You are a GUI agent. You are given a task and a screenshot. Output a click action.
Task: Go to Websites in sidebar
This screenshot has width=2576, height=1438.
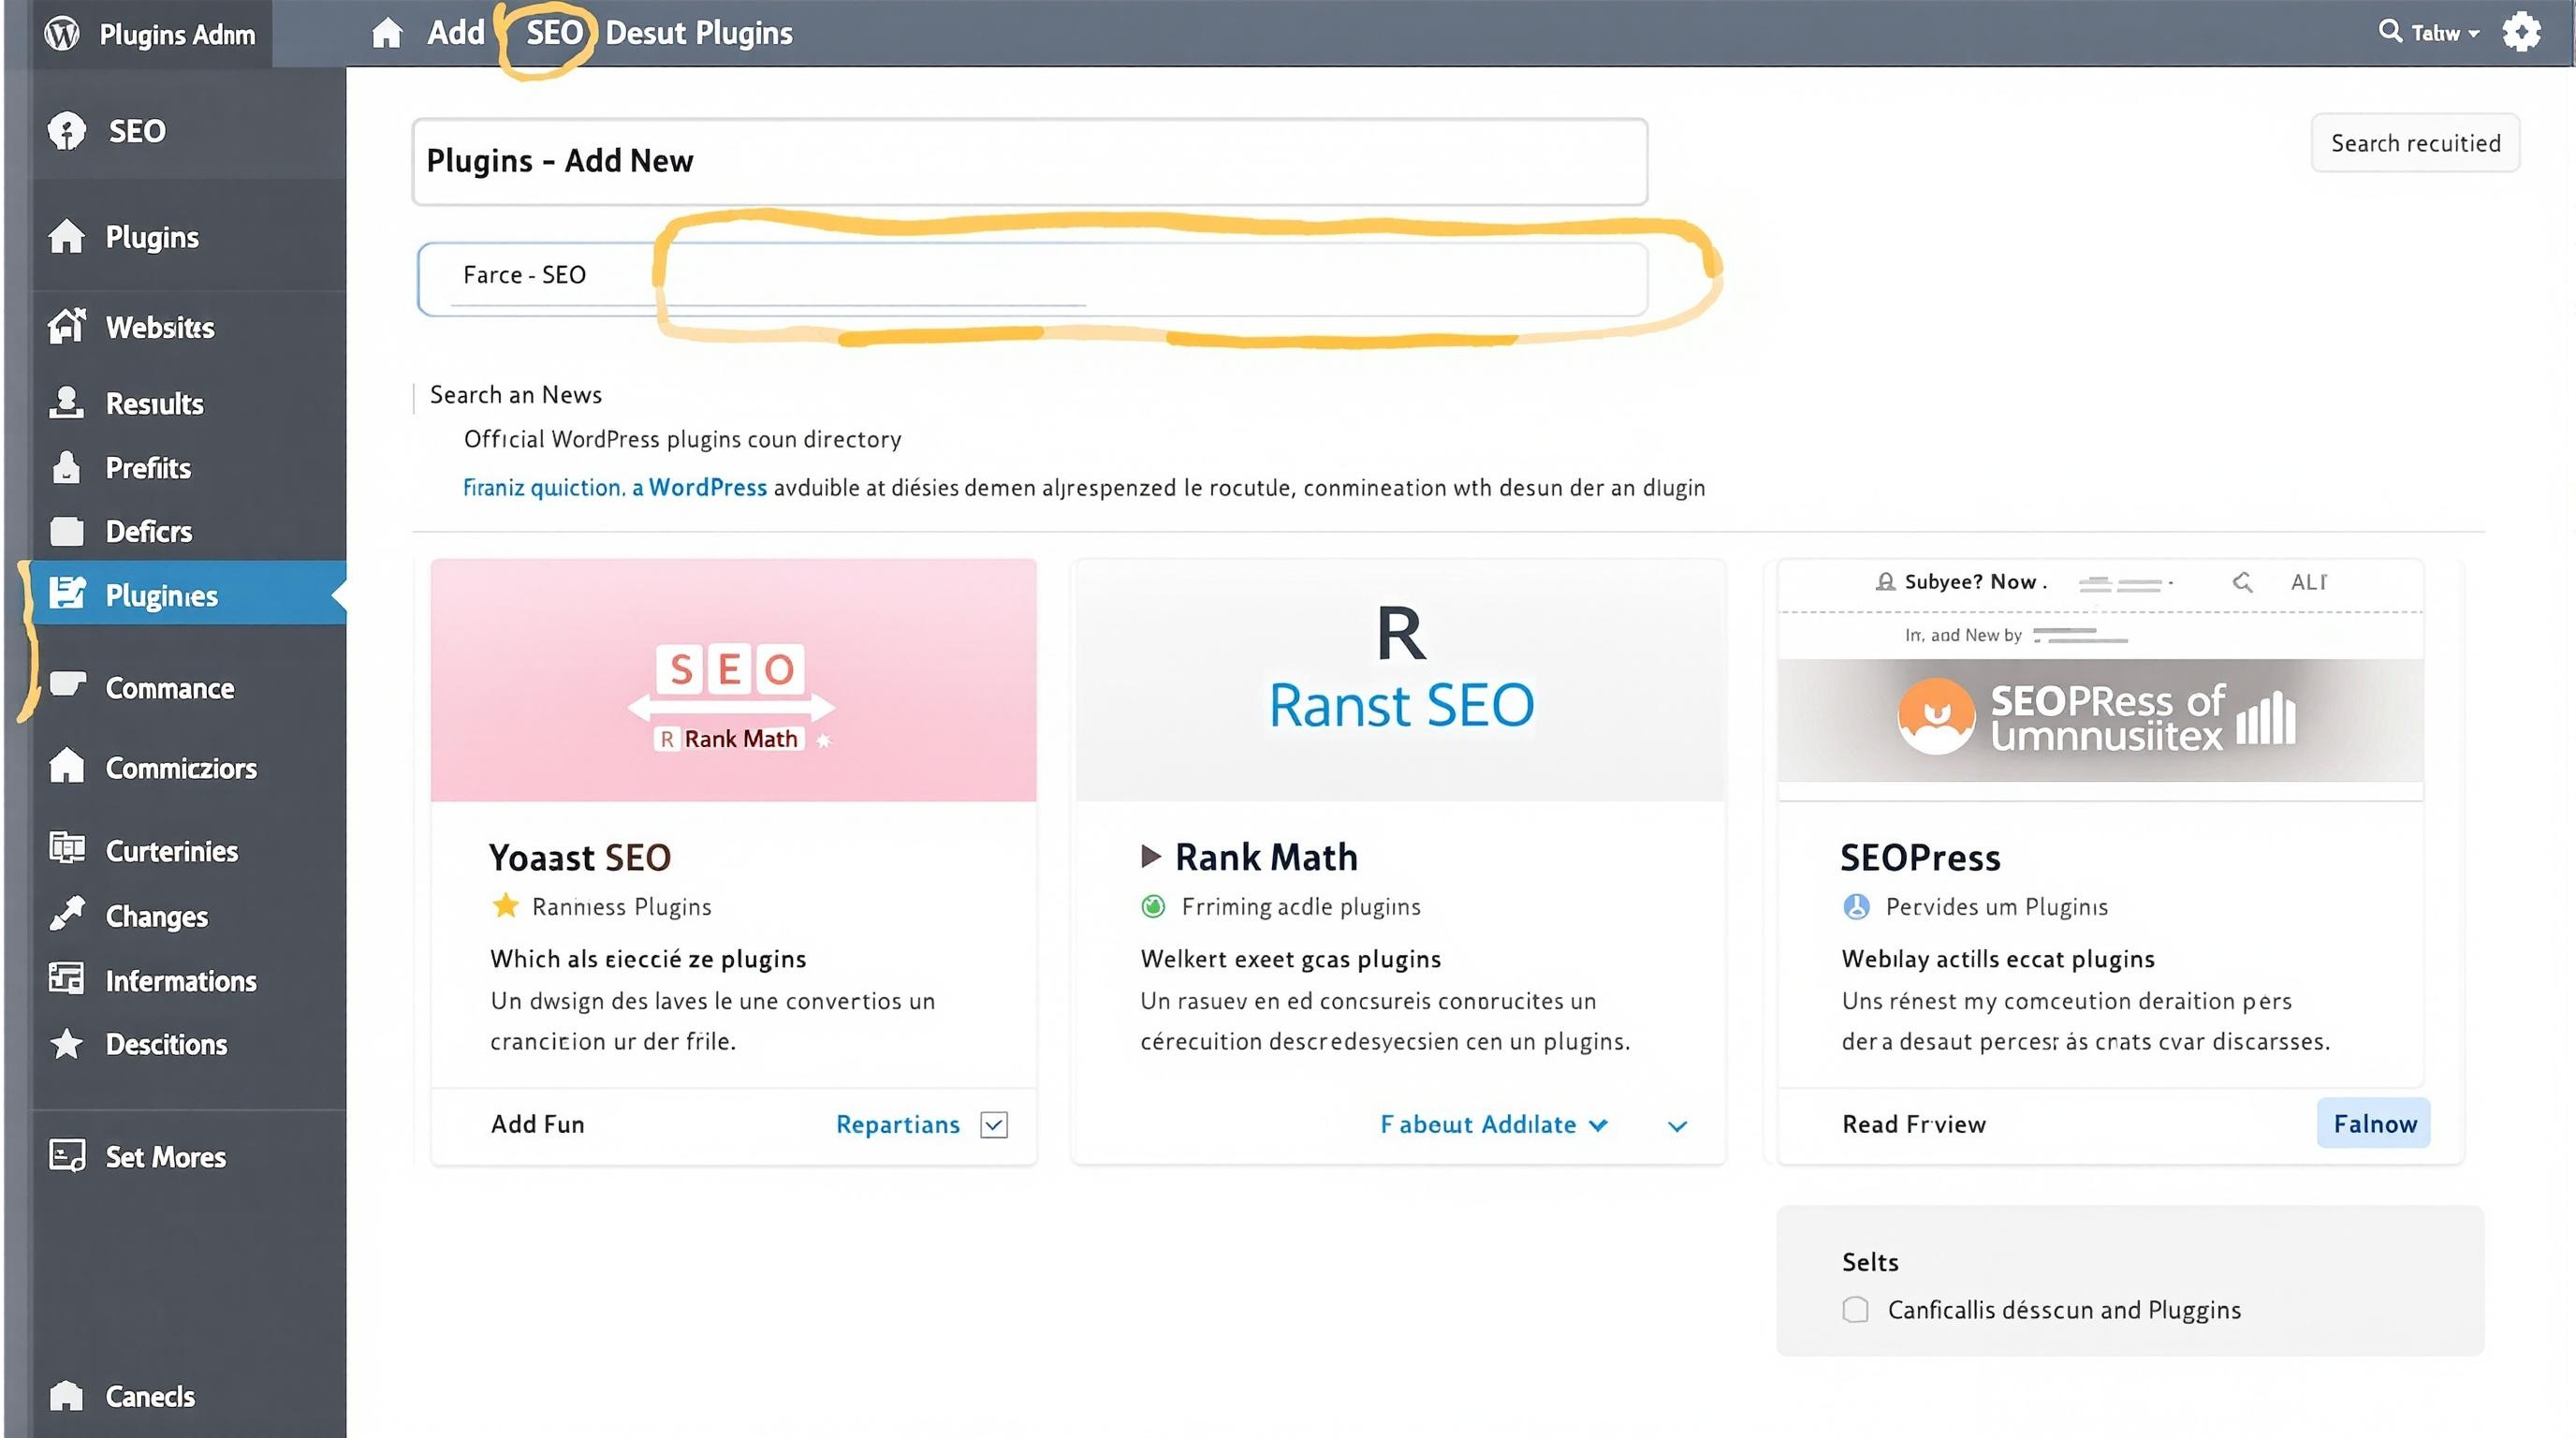(x=160, y=327)
